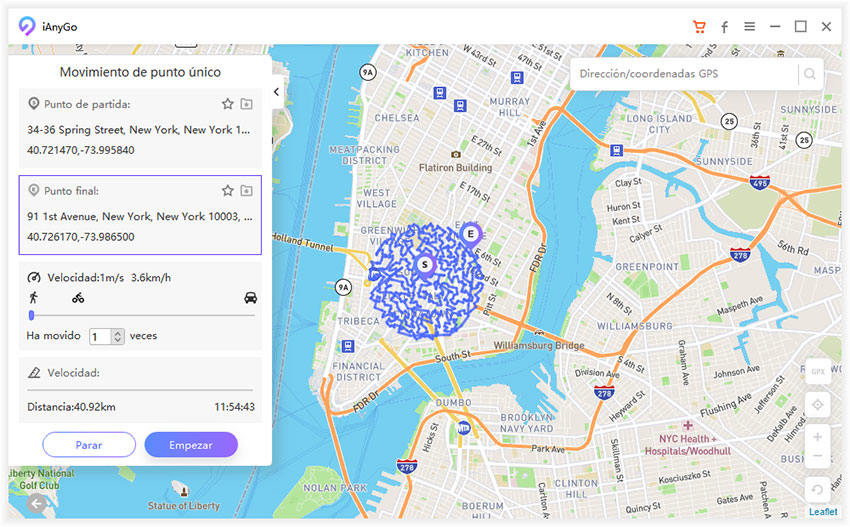Favorite the Punto final location star
The width and height of the screenshot is (850, 527).
(228, 190)
